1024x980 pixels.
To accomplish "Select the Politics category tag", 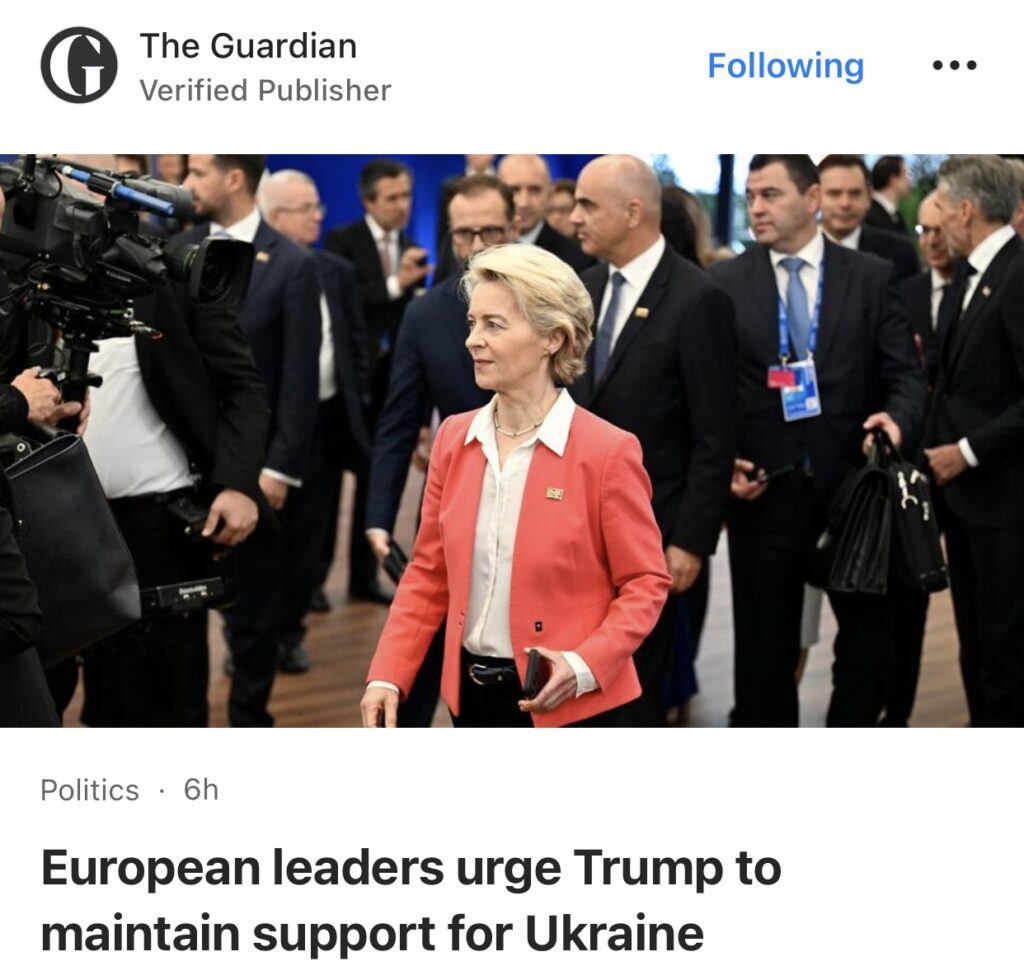I will click(89, 790).
